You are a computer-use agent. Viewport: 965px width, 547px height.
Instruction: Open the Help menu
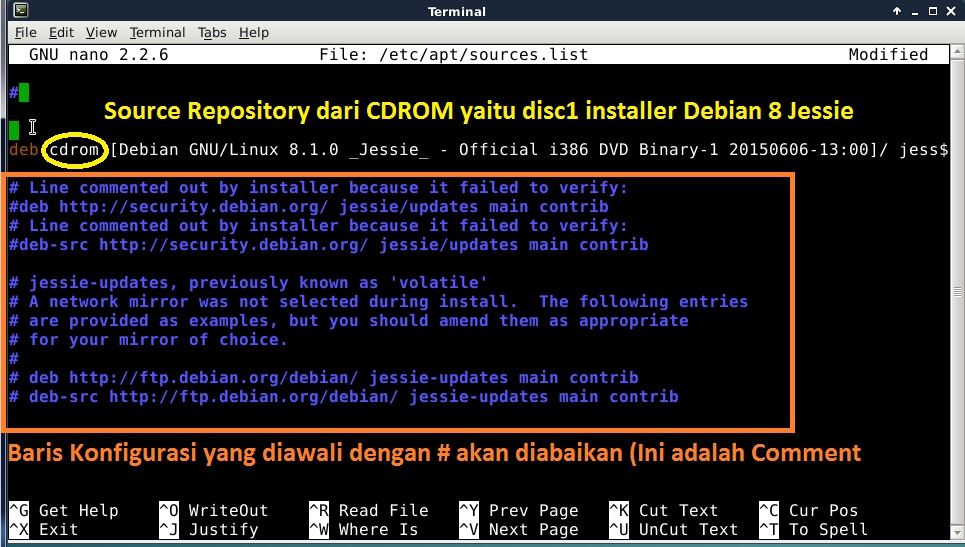click(x=254, y=33)
